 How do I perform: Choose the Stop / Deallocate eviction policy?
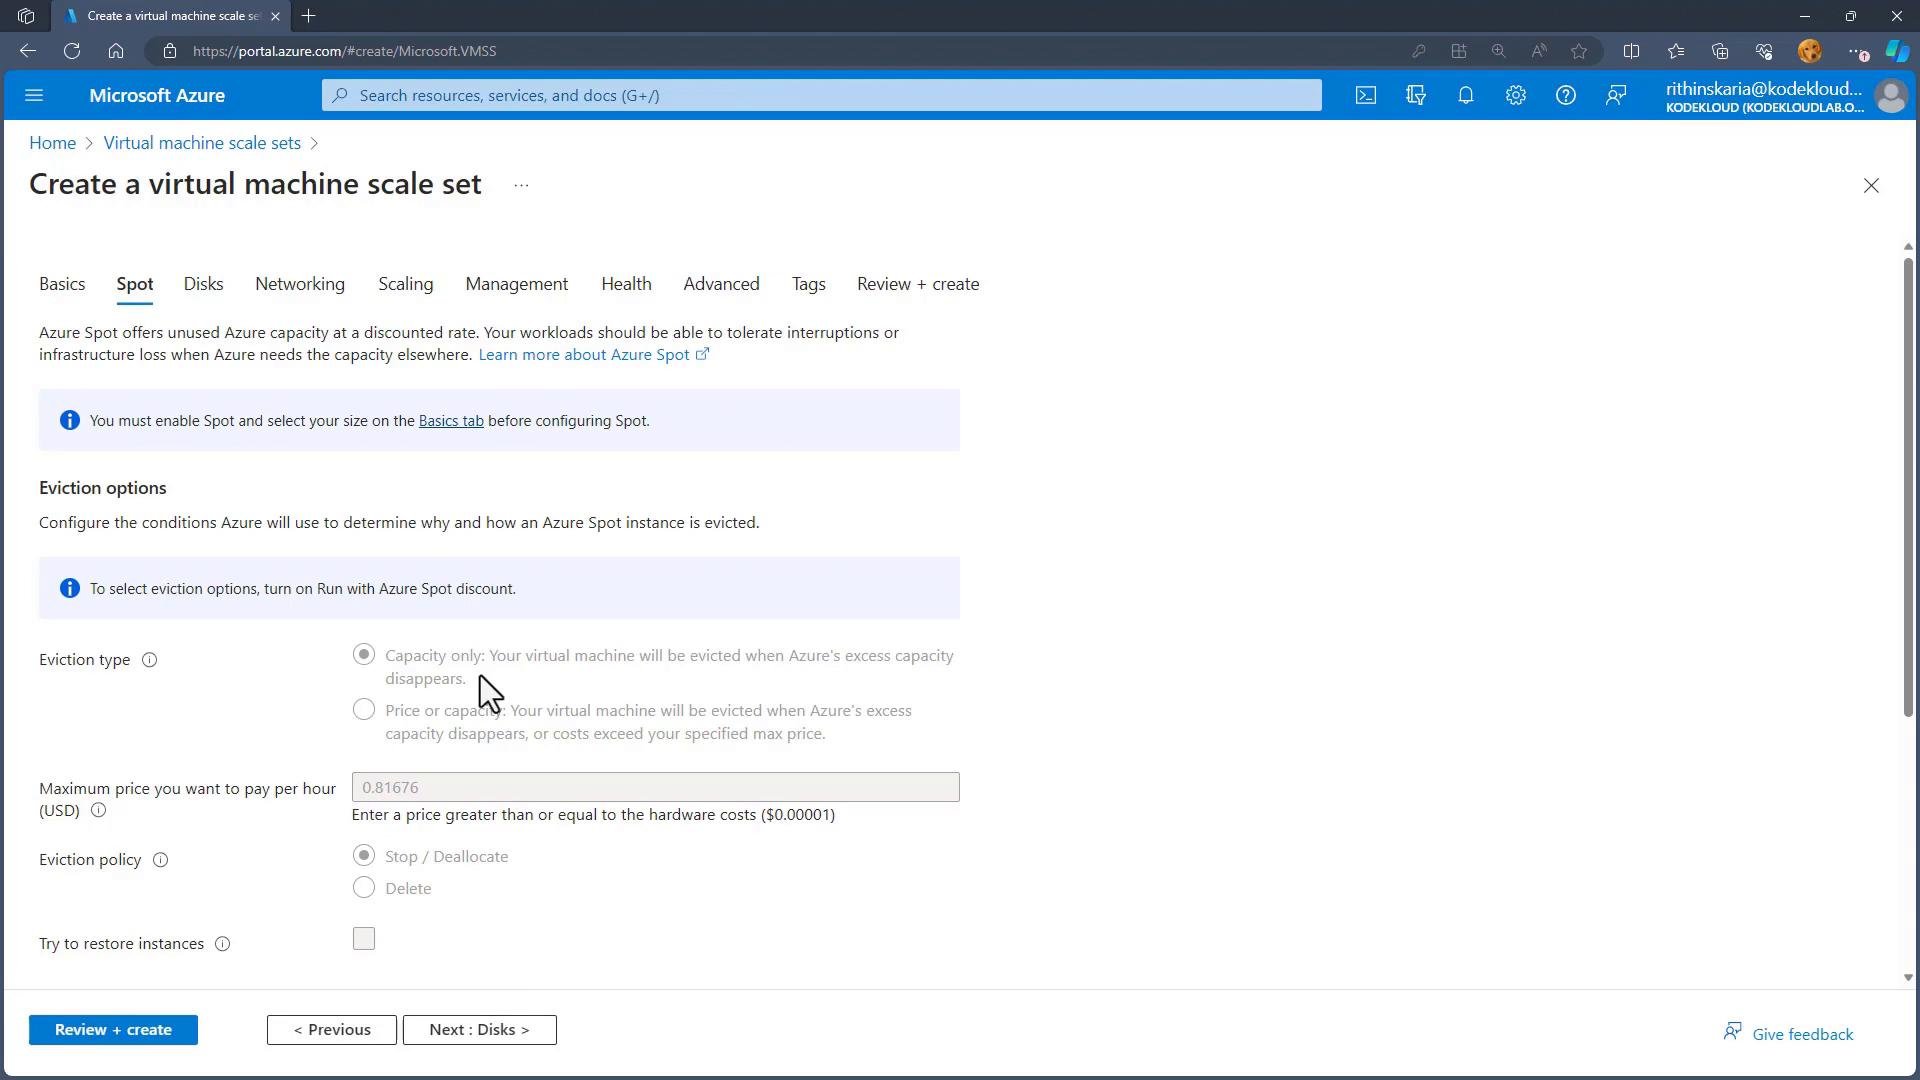[x=364, y=855]
